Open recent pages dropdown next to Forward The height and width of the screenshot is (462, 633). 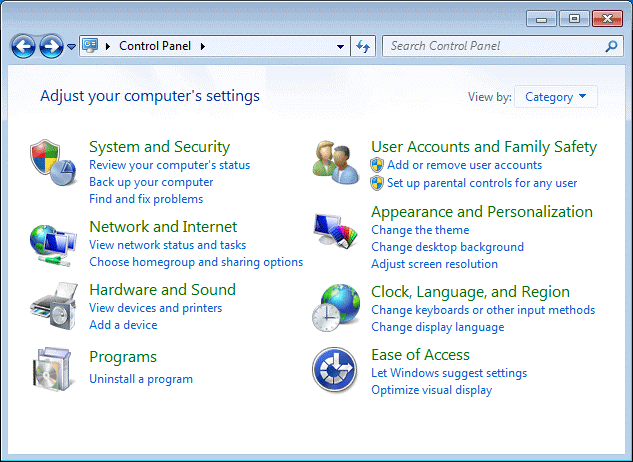[71, 46]
